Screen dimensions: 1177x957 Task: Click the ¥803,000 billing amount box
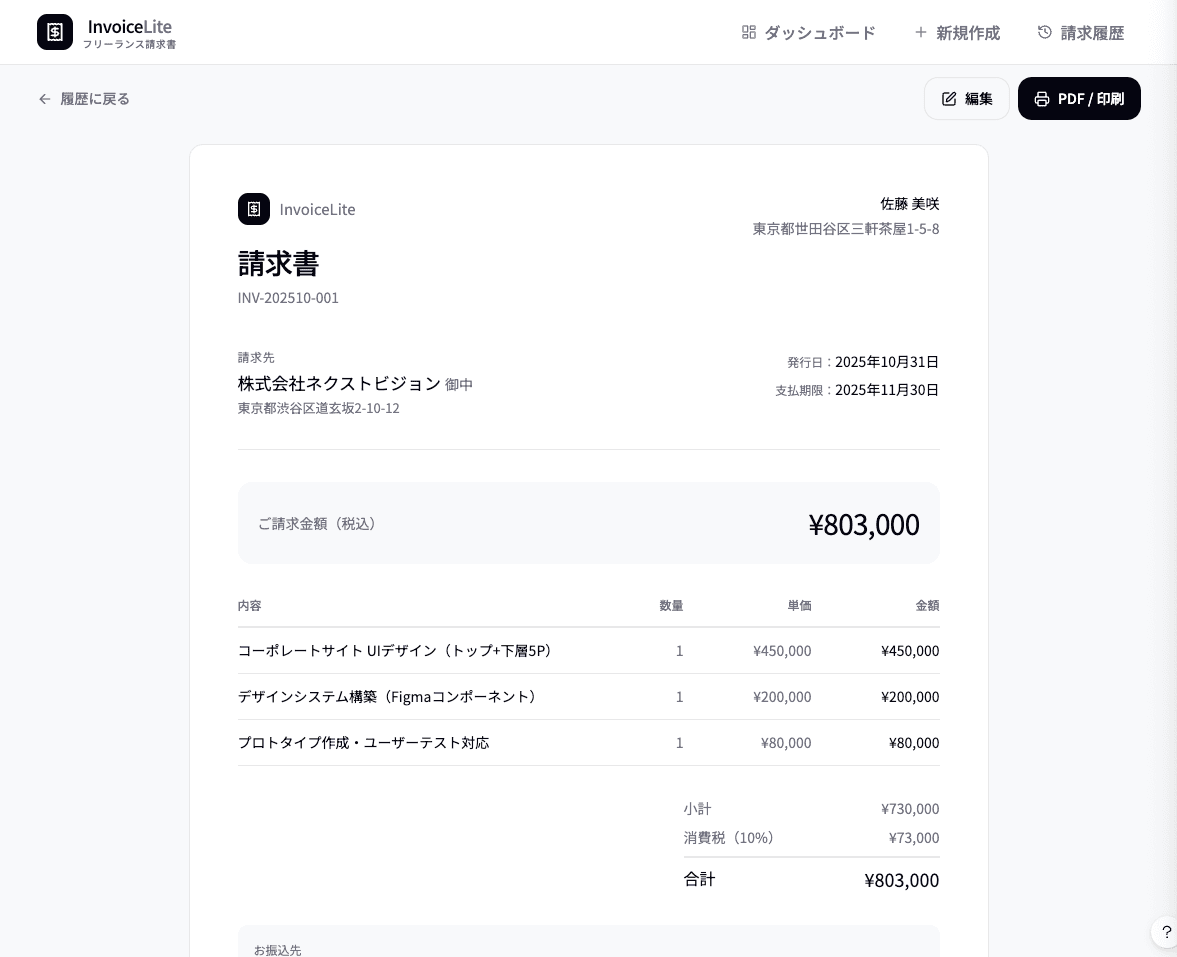589,523
